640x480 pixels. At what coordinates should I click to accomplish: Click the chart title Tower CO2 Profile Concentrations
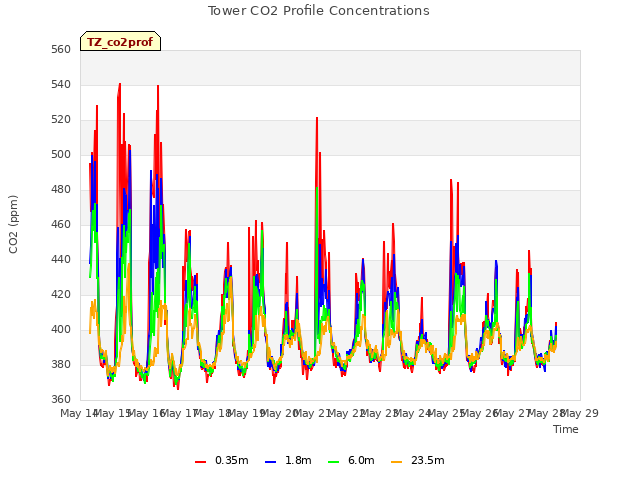click(x=318, y=11)
